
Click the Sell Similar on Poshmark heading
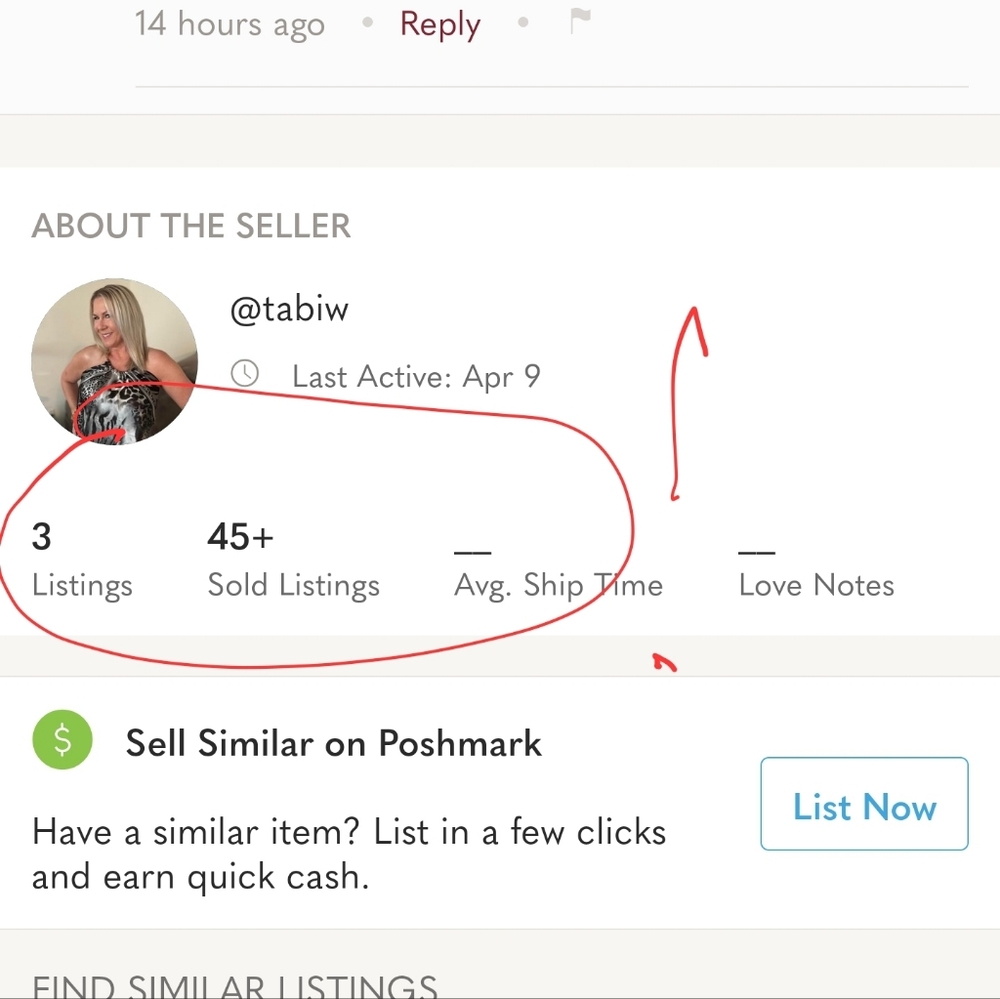click(x=334, y=744)
